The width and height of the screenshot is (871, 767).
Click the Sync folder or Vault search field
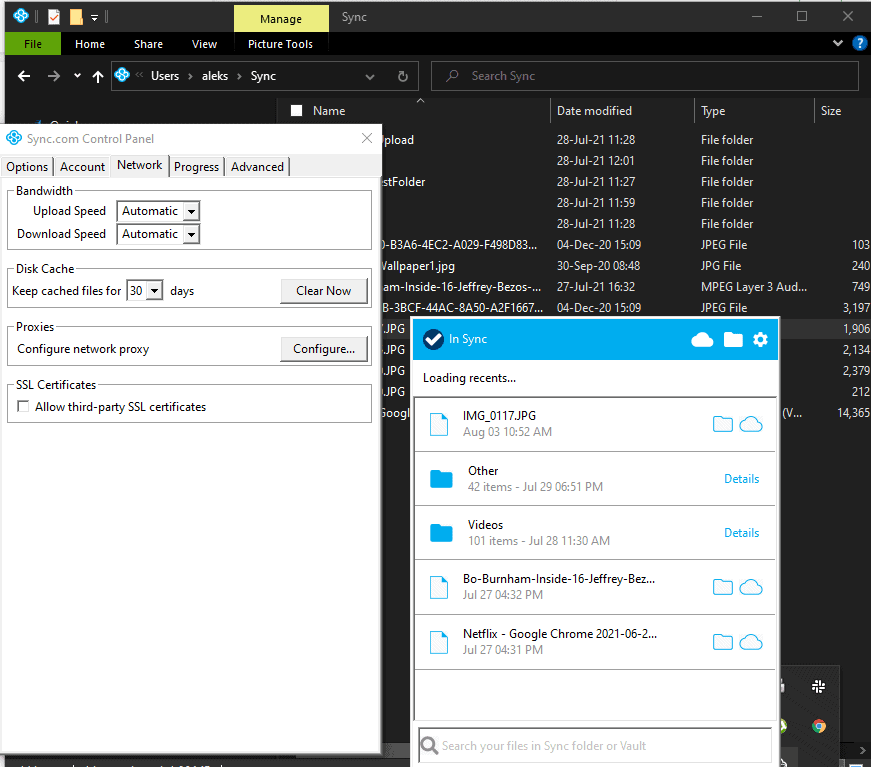(x=595, y=745)
